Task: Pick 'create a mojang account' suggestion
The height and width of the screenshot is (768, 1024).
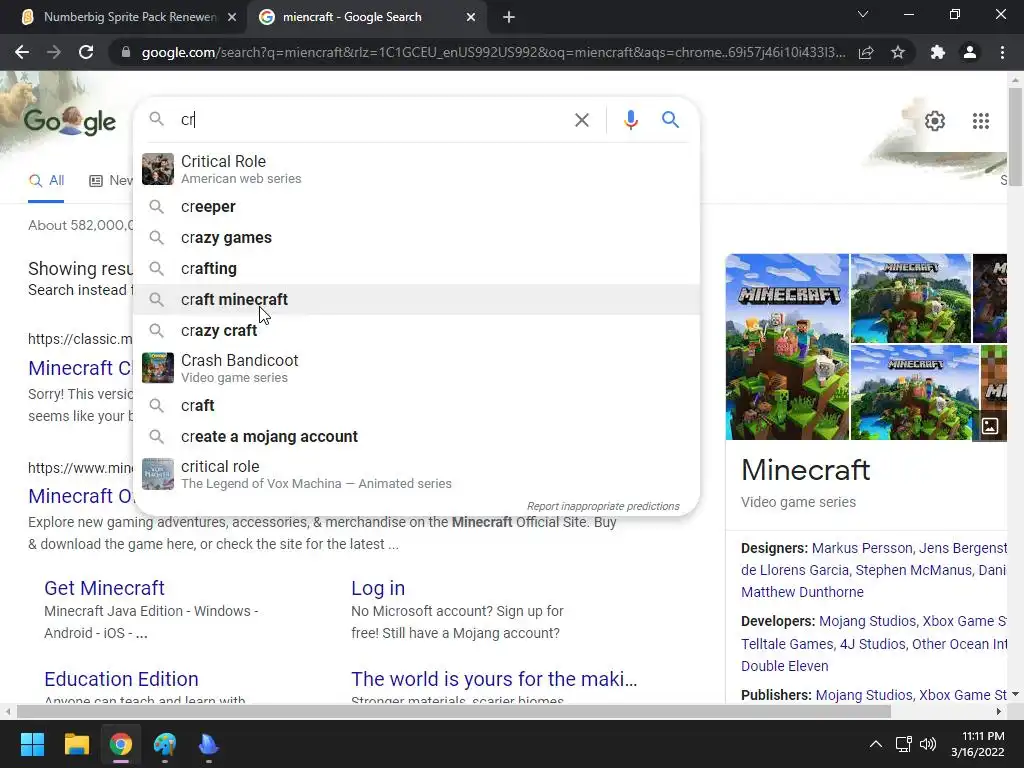Action: (416, 436)
